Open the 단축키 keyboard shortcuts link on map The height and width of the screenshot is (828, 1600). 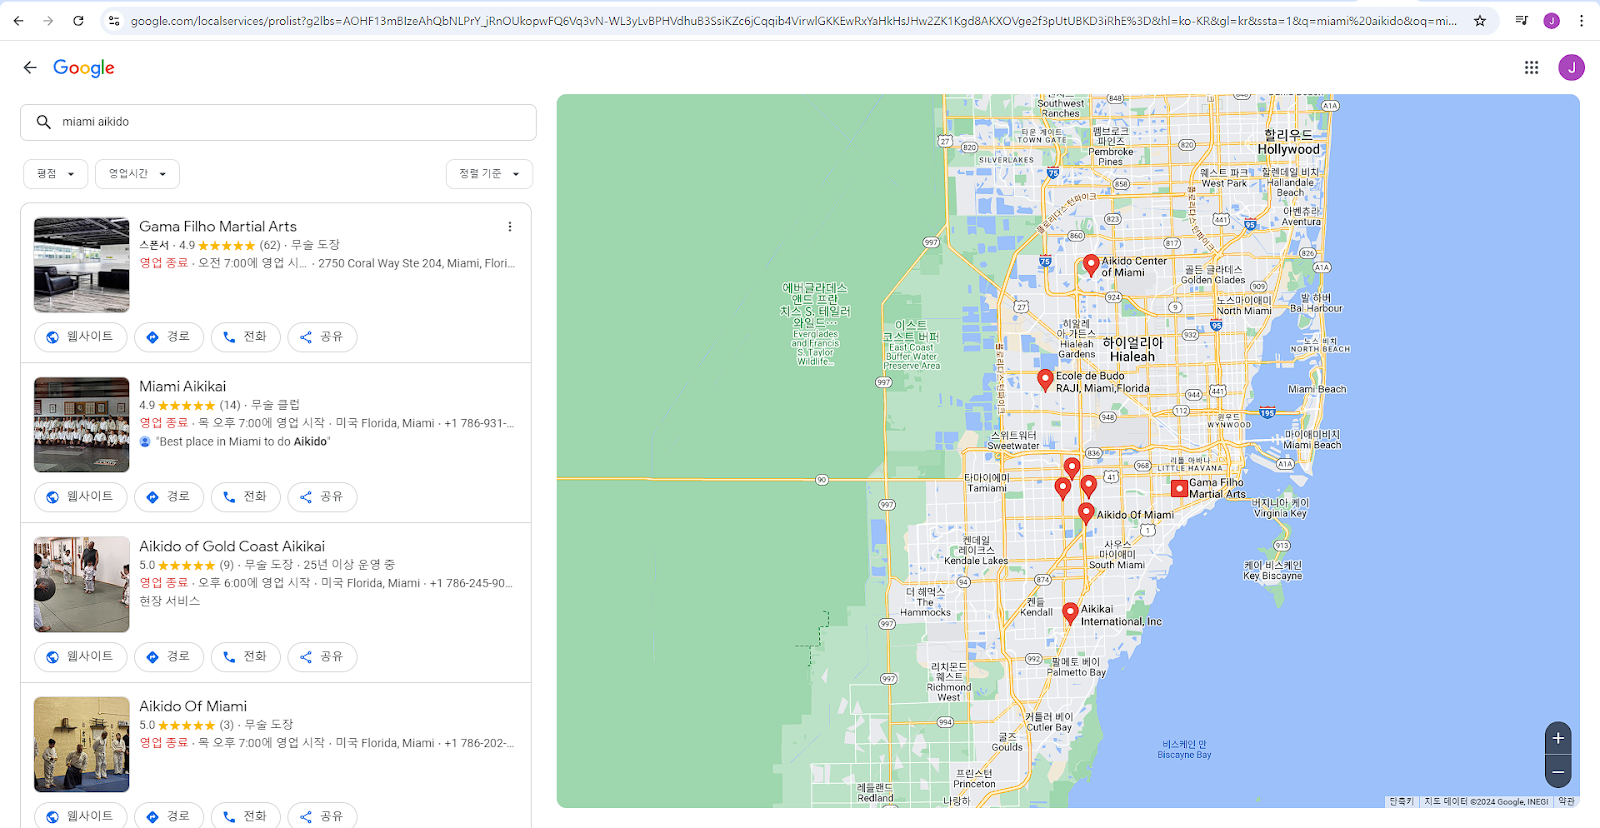tap(1401, 802)
